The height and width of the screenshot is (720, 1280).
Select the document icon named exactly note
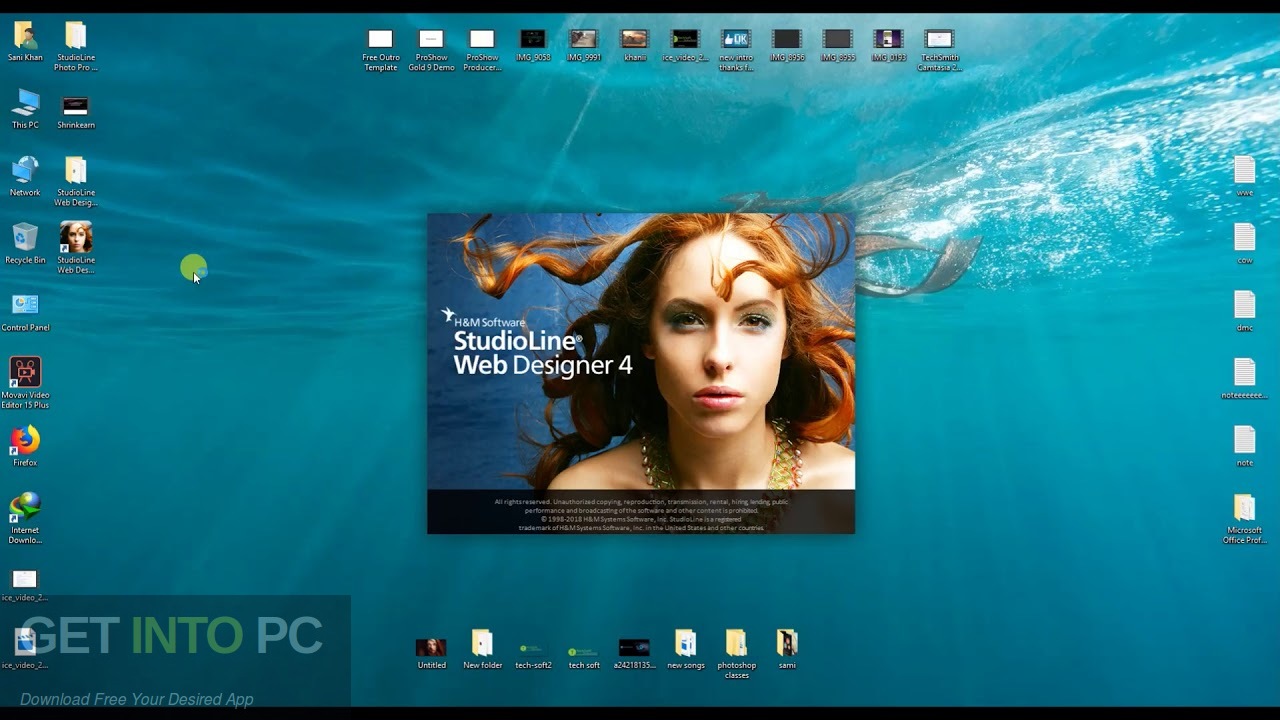point(1244,440)
